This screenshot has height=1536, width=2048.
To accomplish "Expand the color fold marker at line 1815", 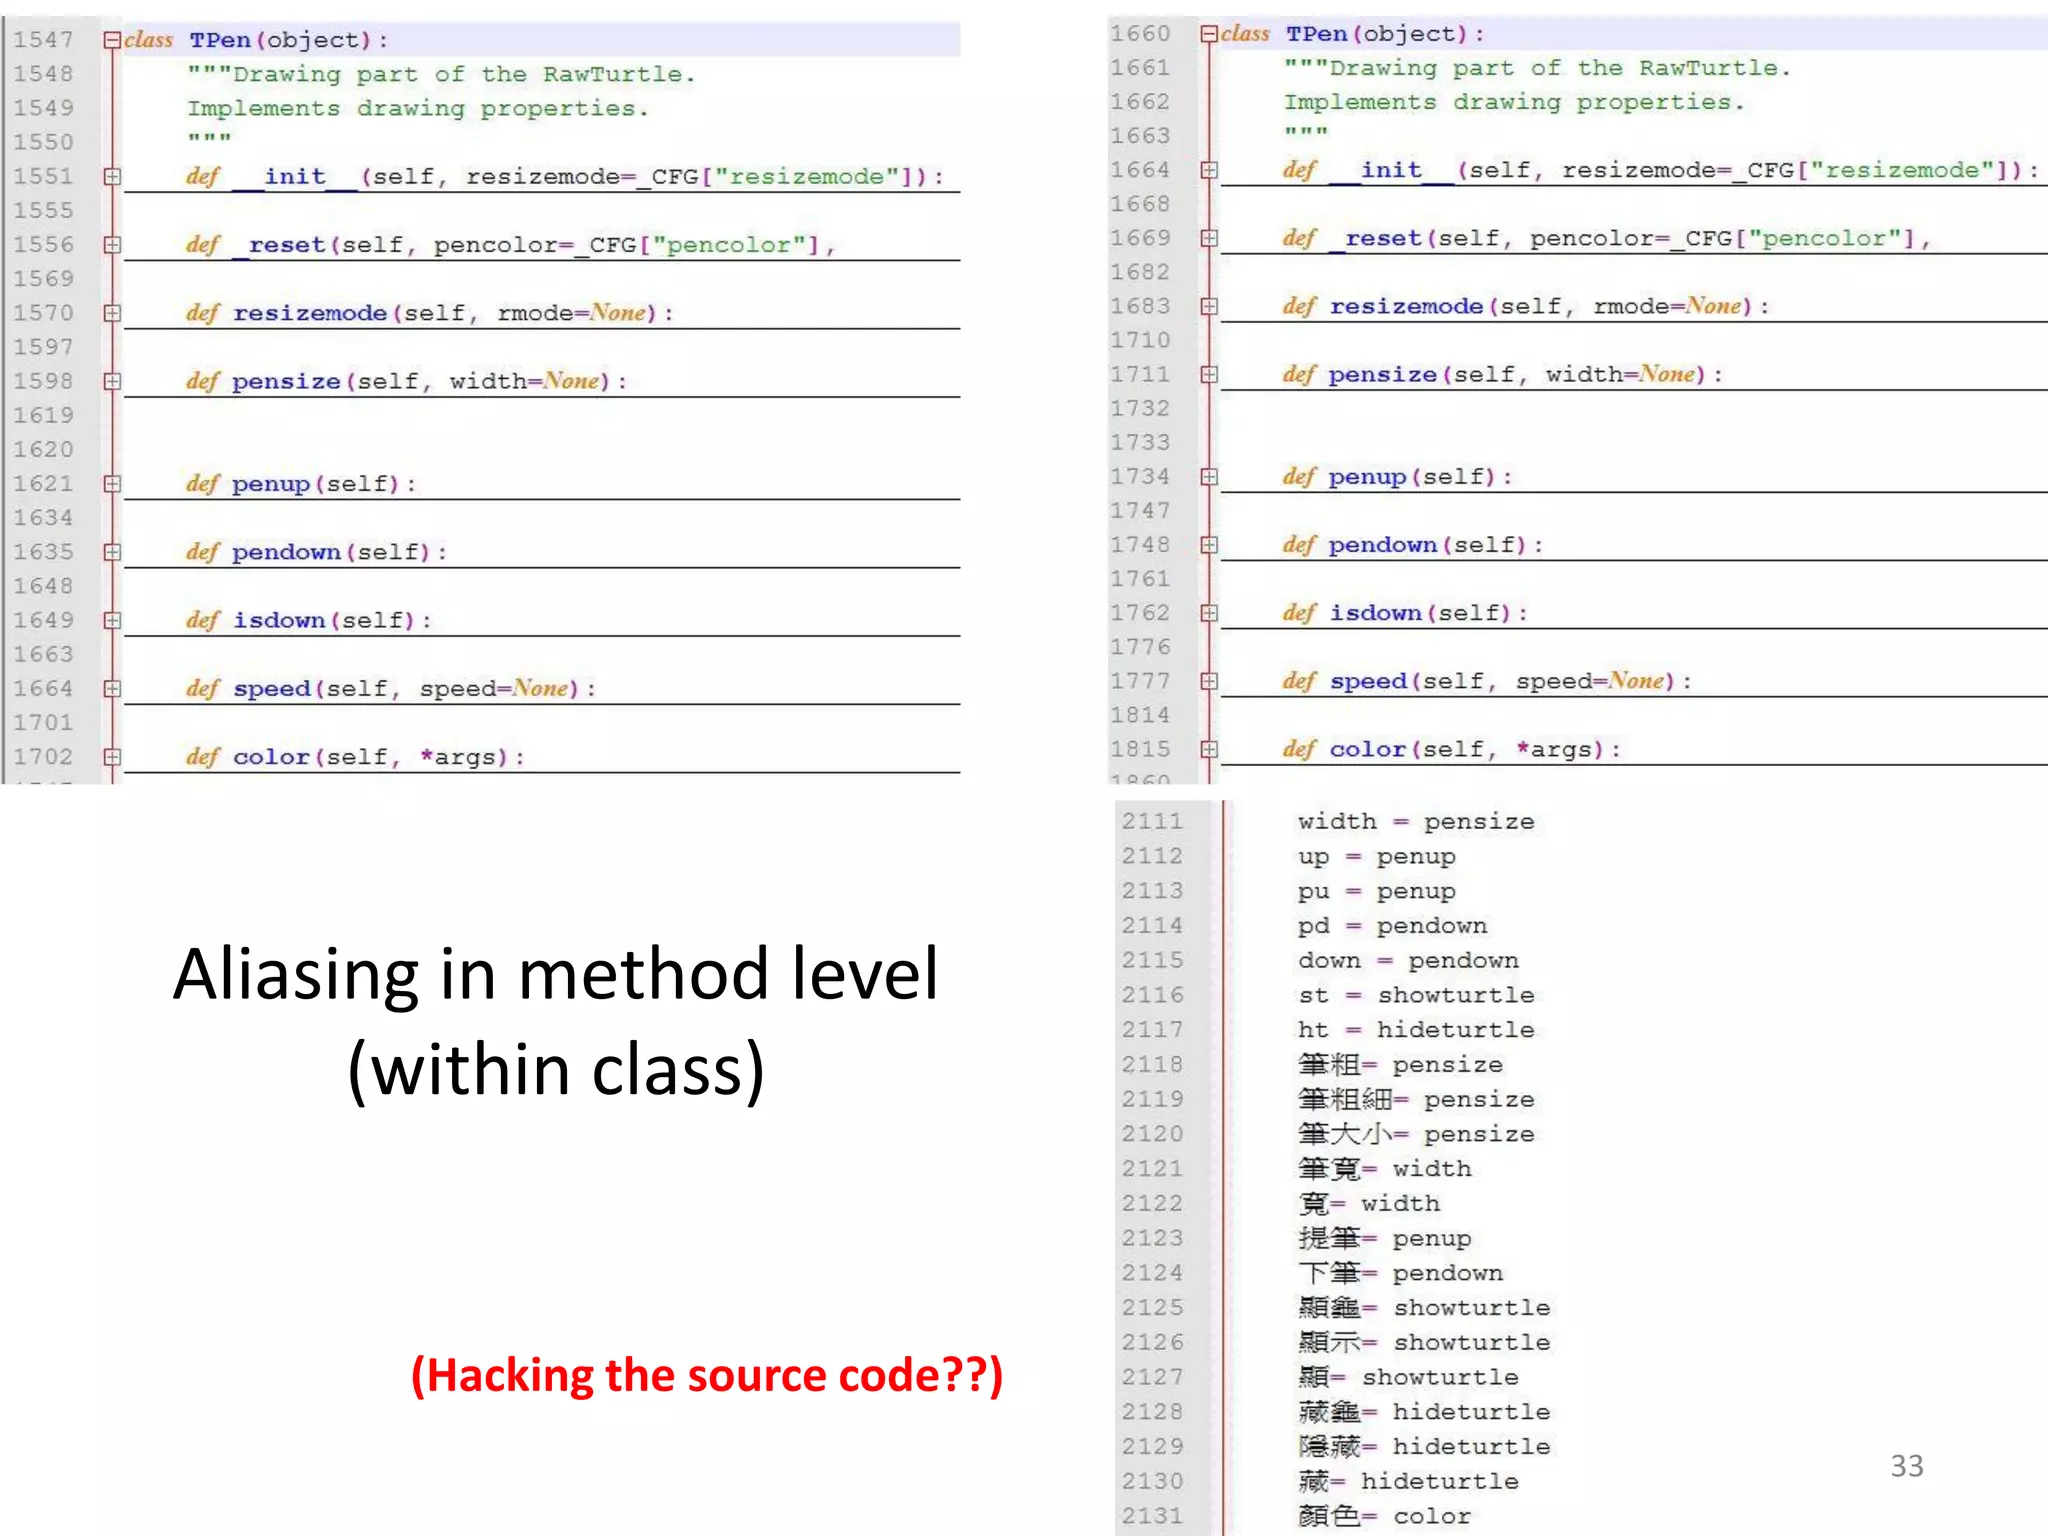I will click(x=1209, y=749).
